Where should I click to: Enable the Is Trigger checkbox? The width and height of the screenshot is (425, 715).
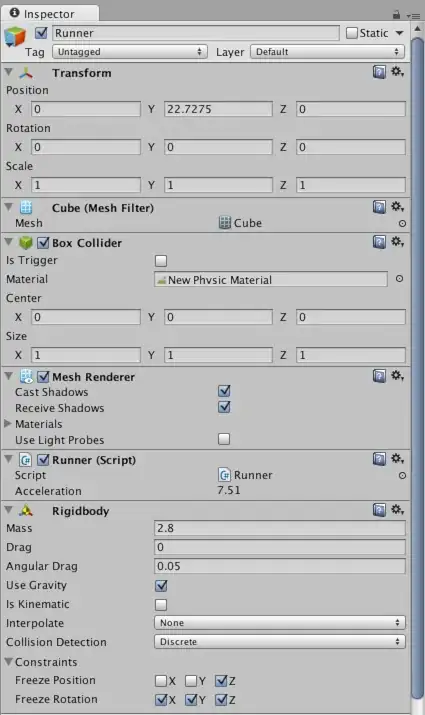pos(161,261)
